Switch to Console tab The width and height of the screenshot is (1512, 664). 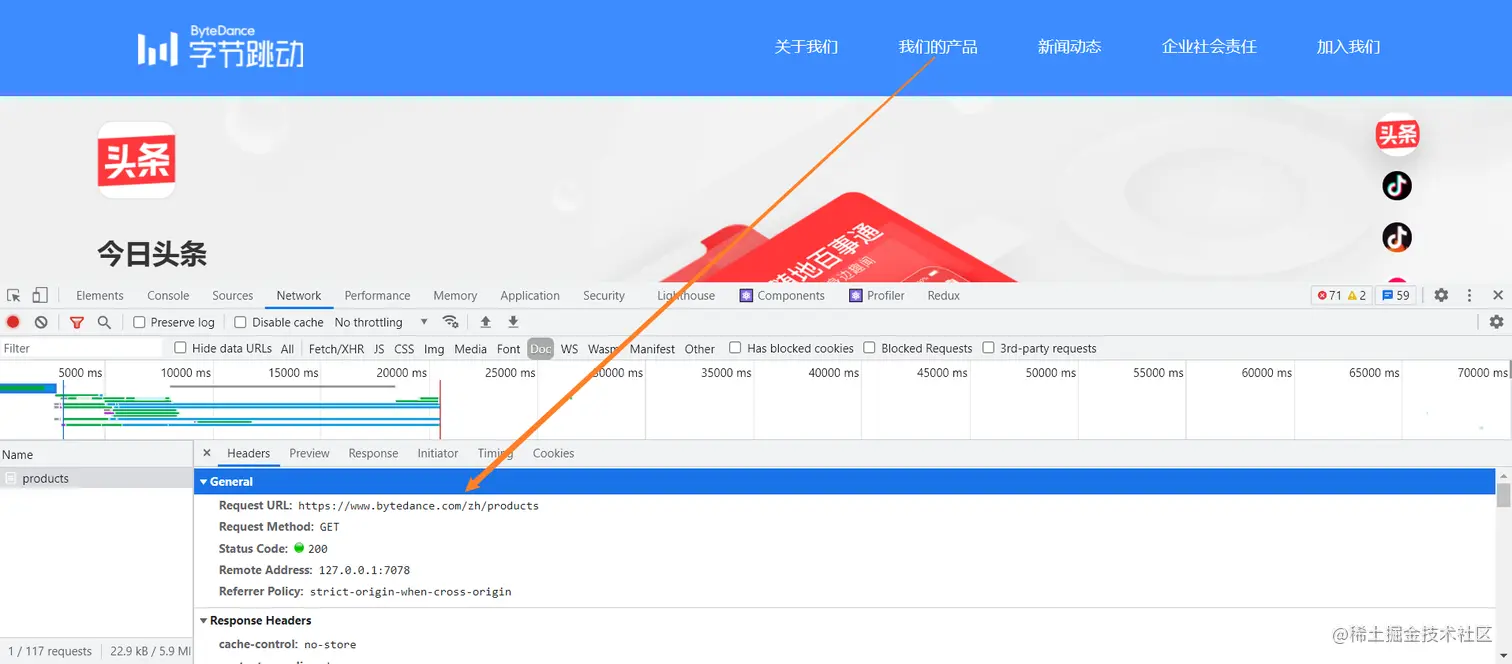(168, 295)
